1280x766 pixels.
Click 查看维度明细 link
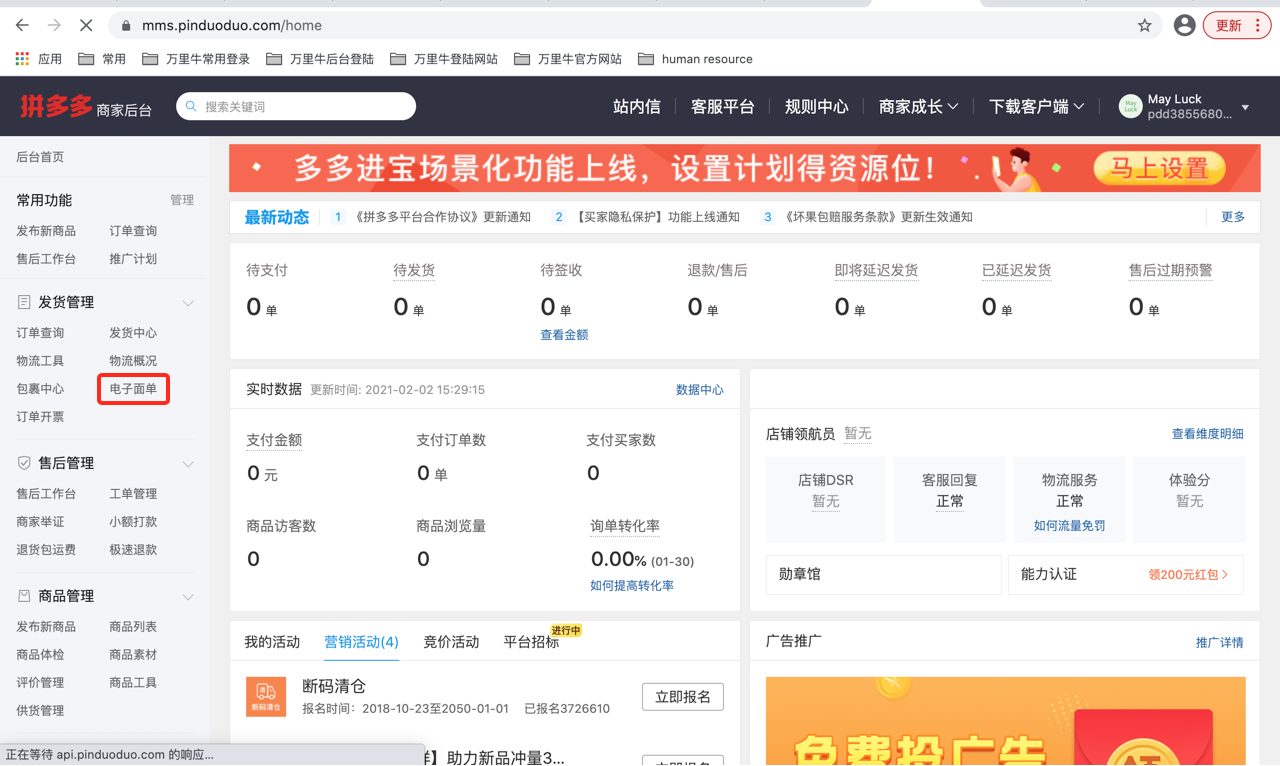[1208, 434]
